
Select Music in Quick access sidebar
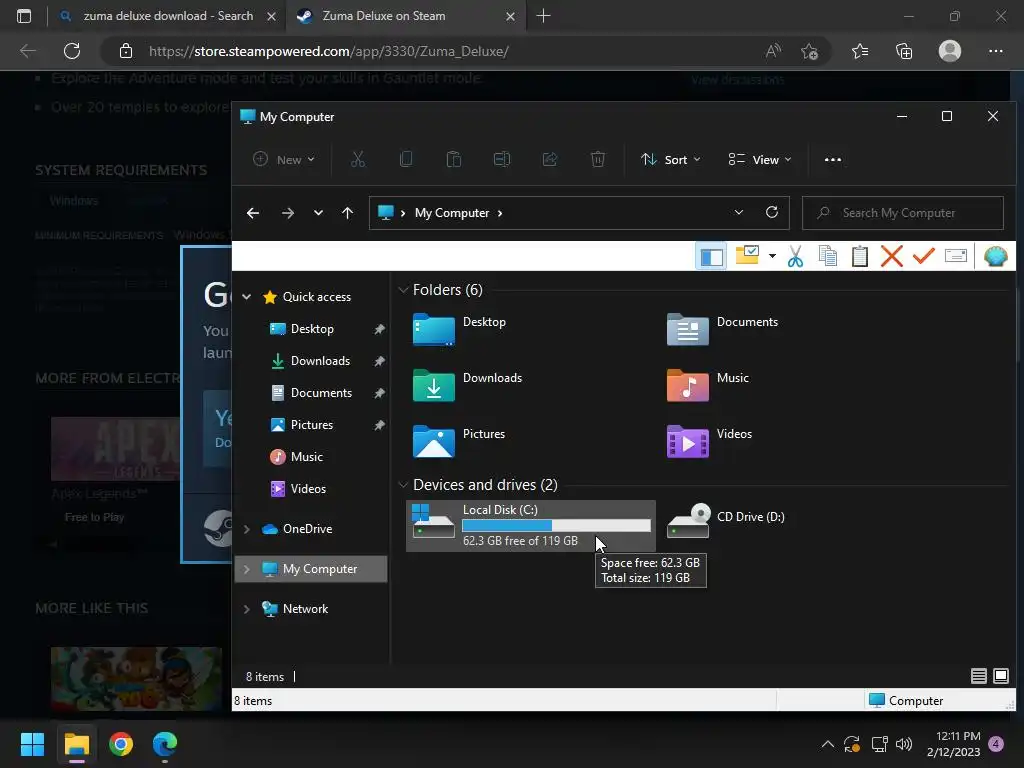pos(306,456)
